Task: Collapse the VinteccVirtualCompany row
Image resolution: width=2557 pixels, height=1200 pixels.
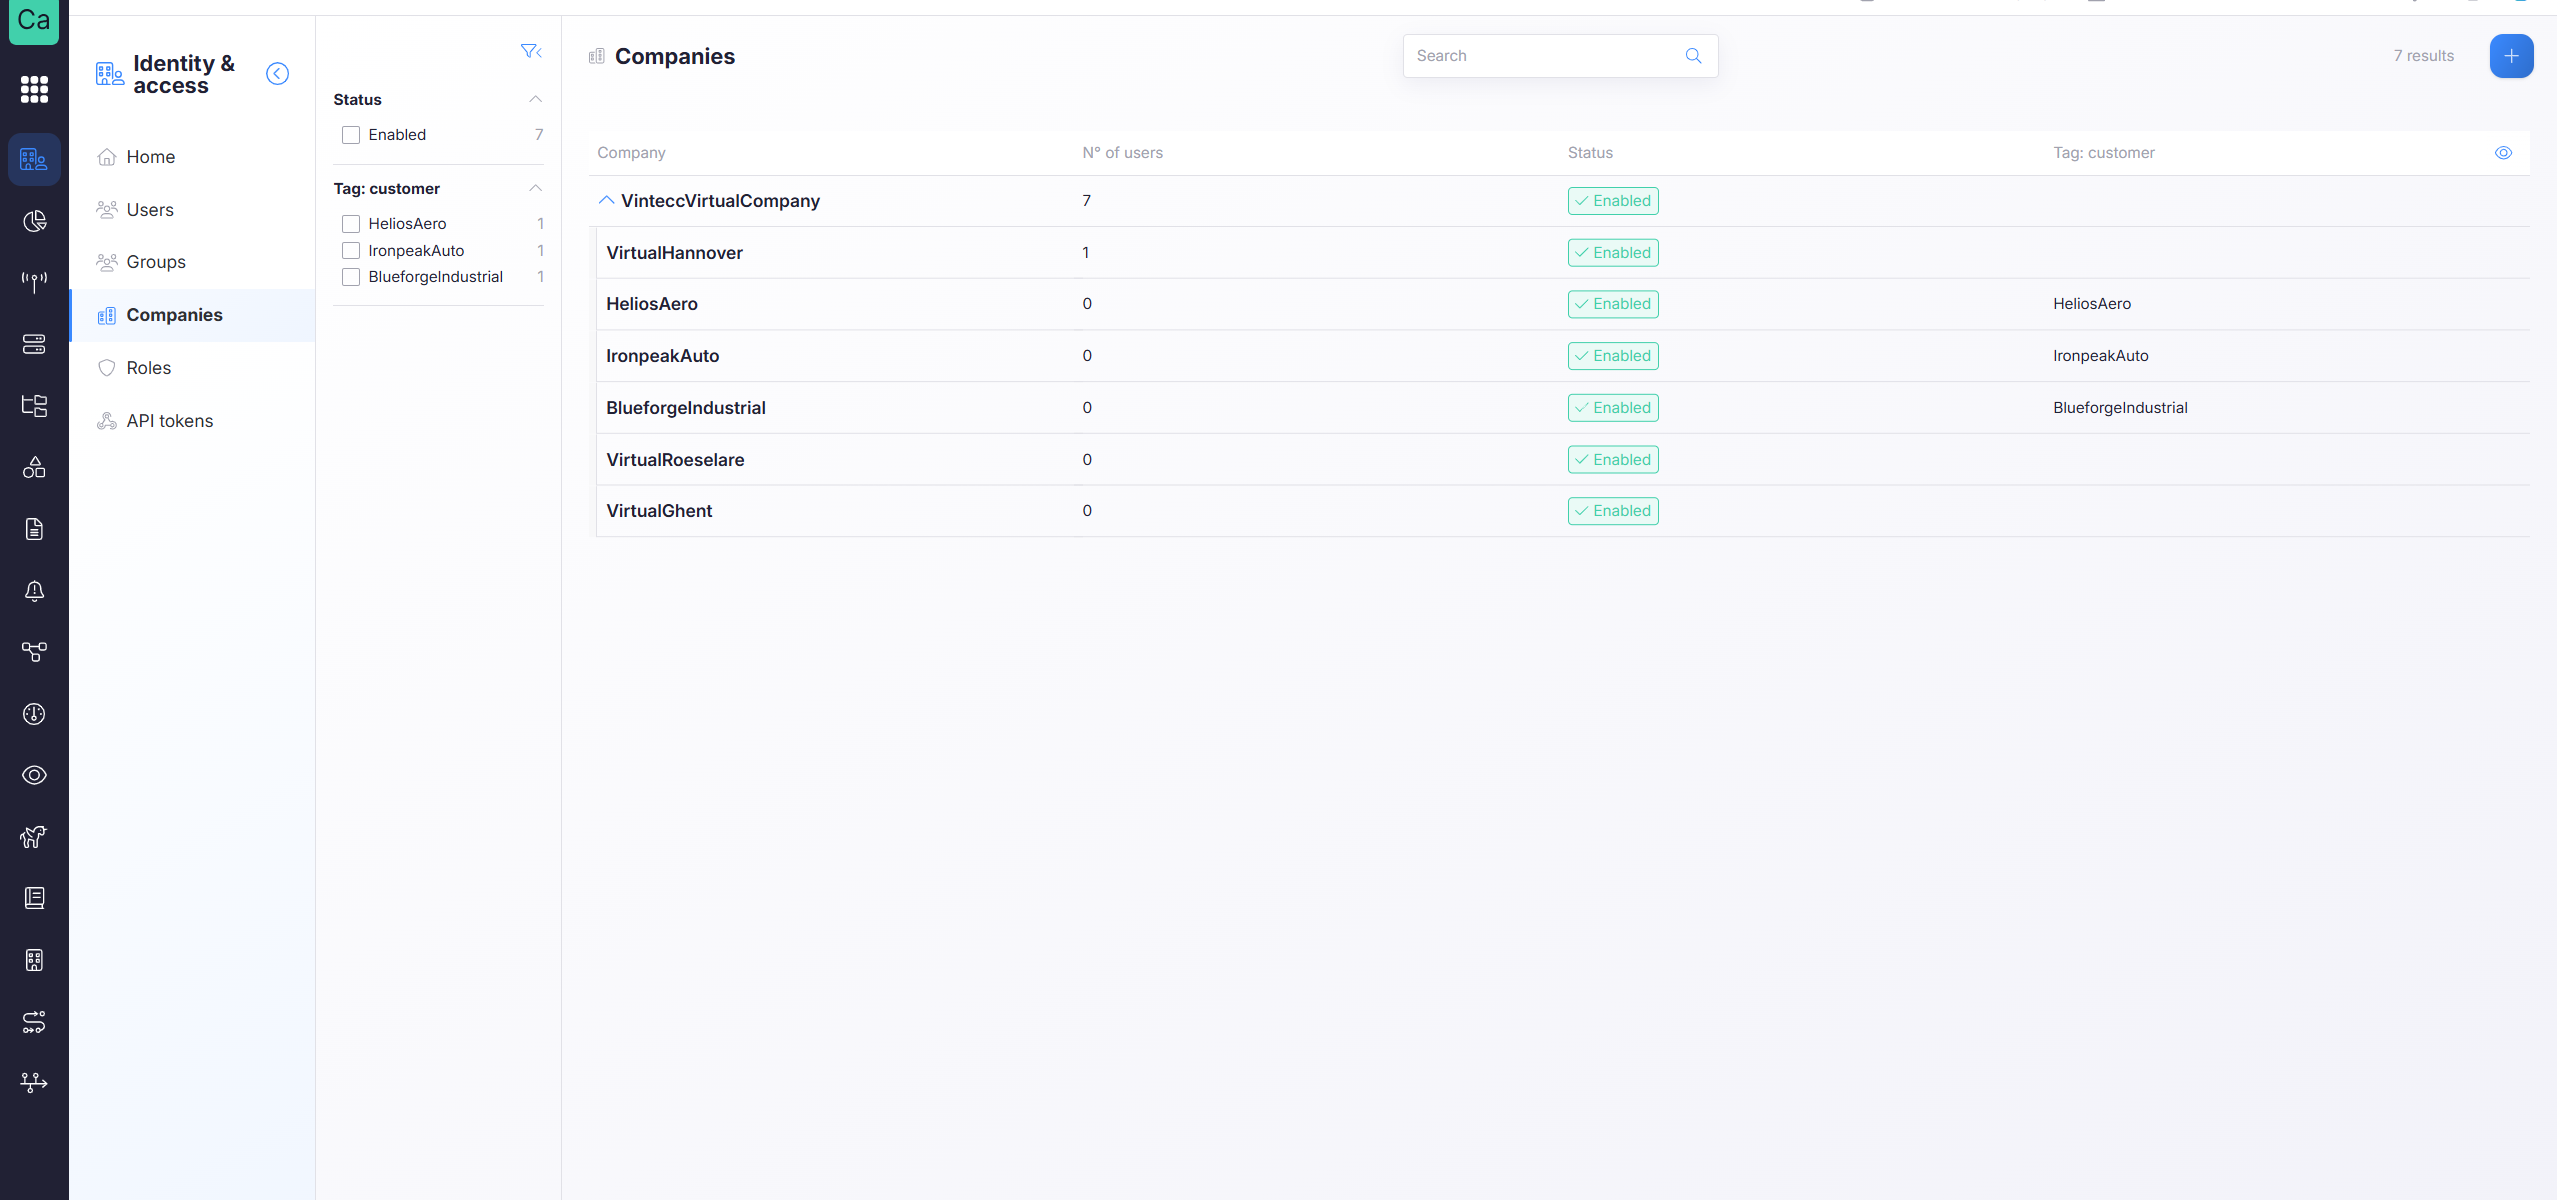Action: [606, 200]
